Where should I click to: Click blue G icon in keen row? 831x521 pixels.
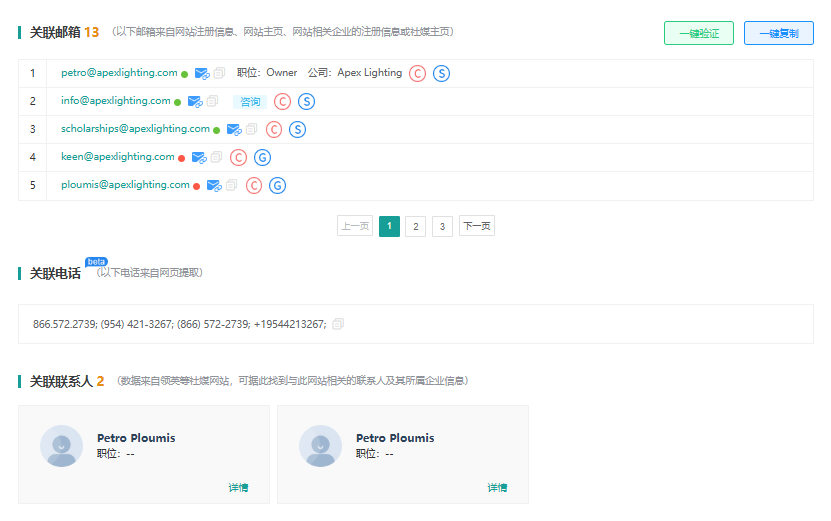coord(262,157)
